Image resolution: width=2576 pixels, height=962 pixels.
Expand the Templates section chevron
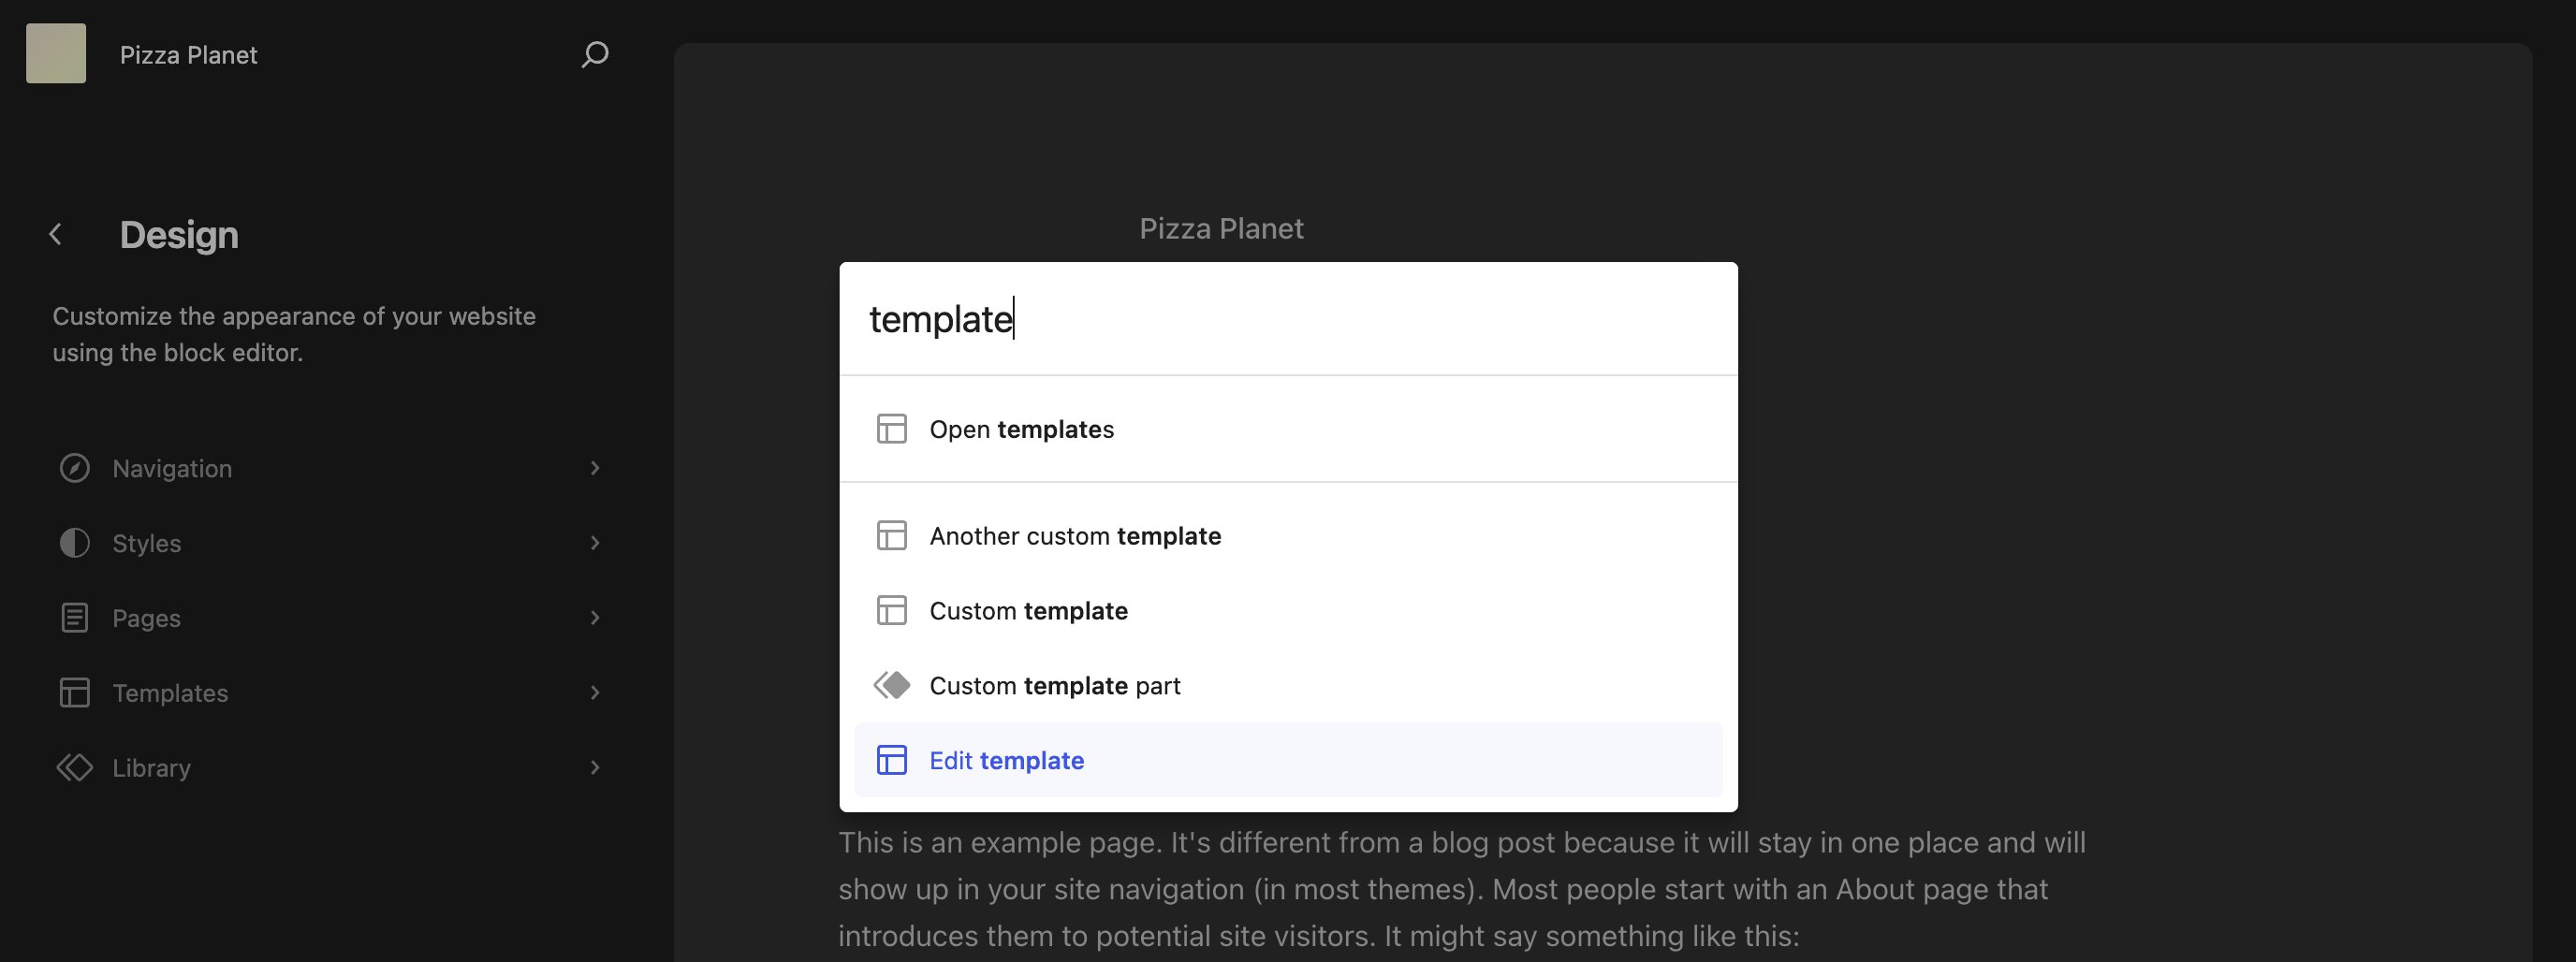point(595,692)
